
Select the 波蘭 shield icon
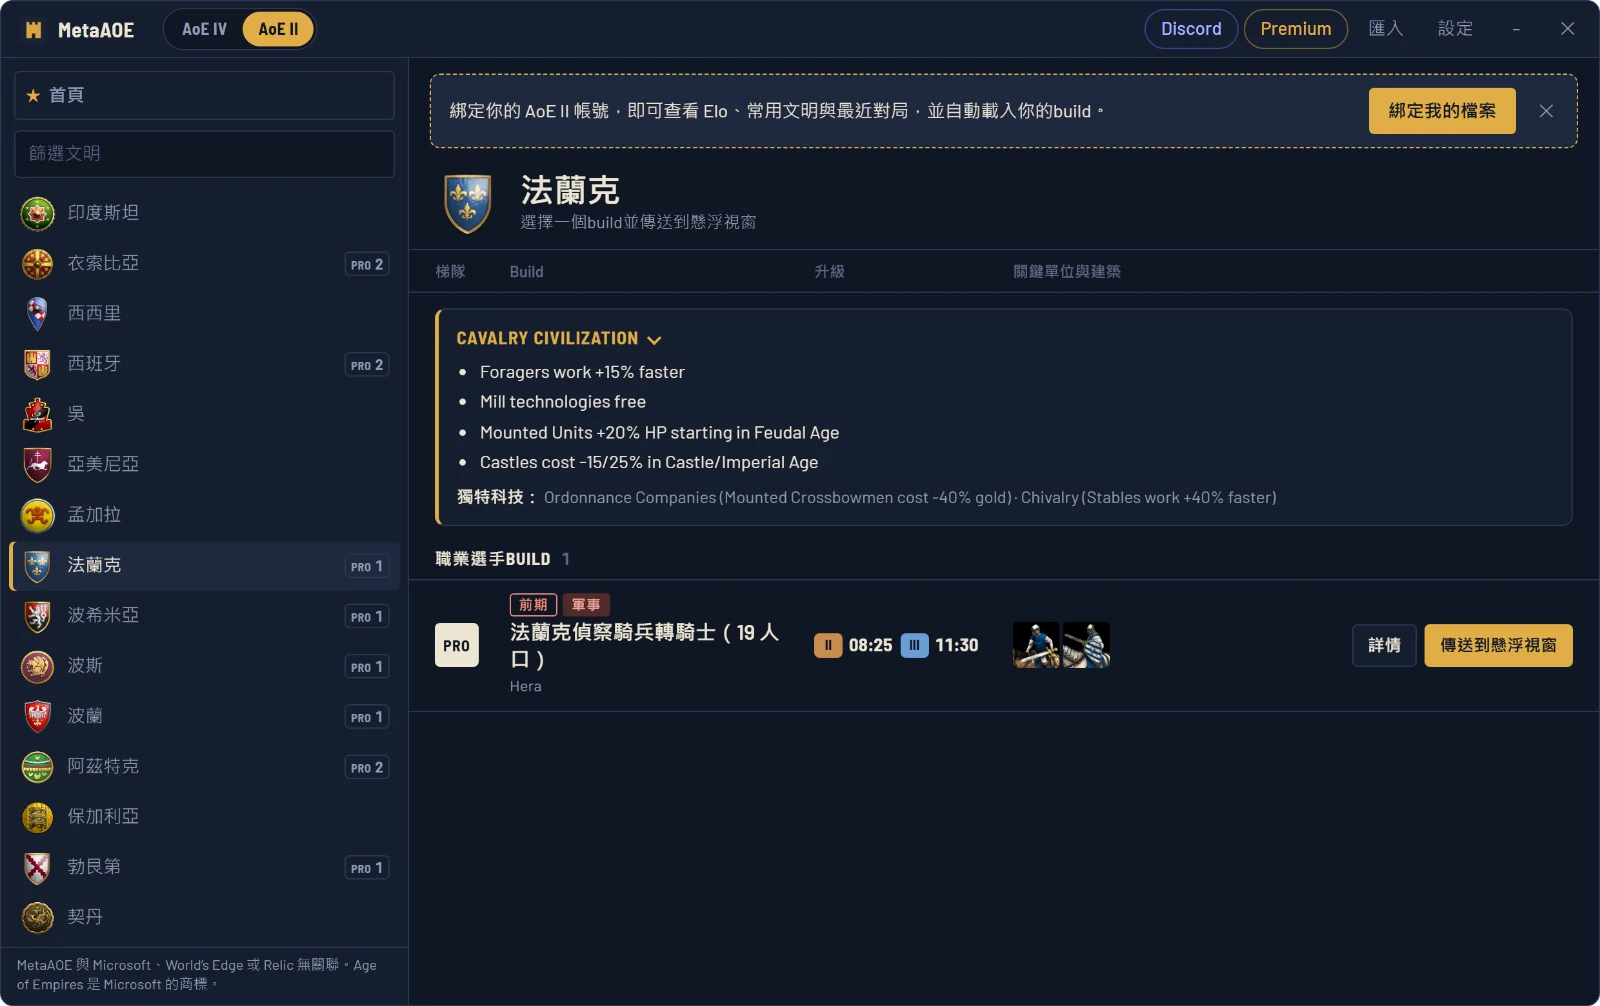(x=38, y=716)
